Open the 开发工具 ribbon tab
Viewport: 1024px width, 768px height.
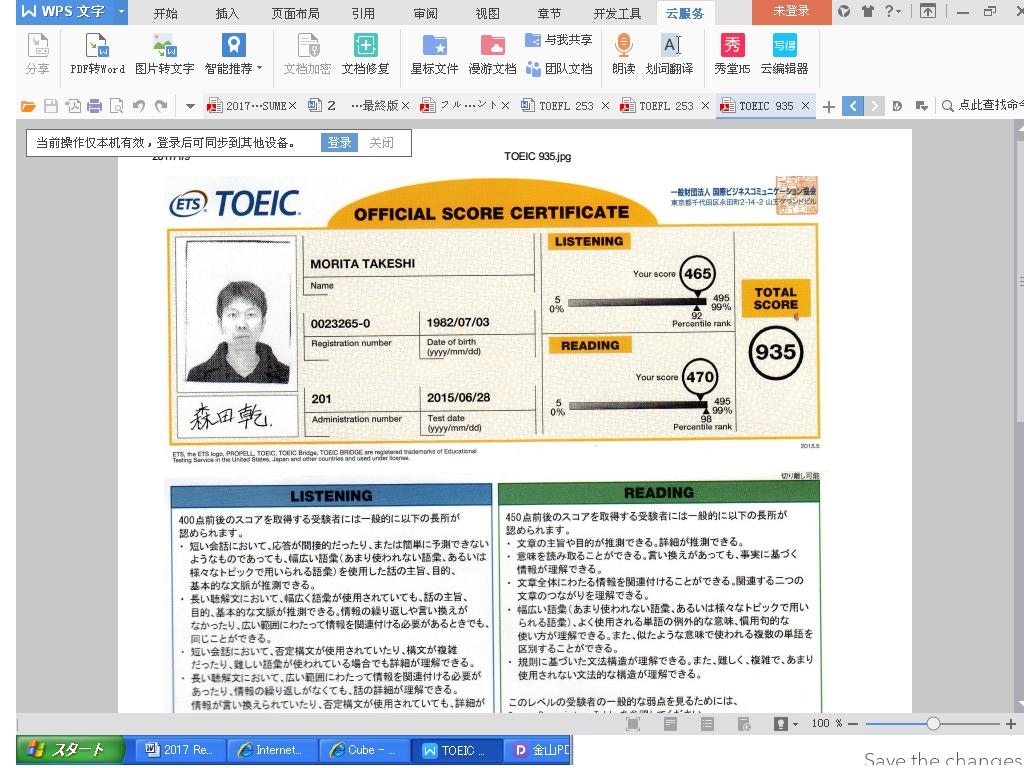point(617,13)
